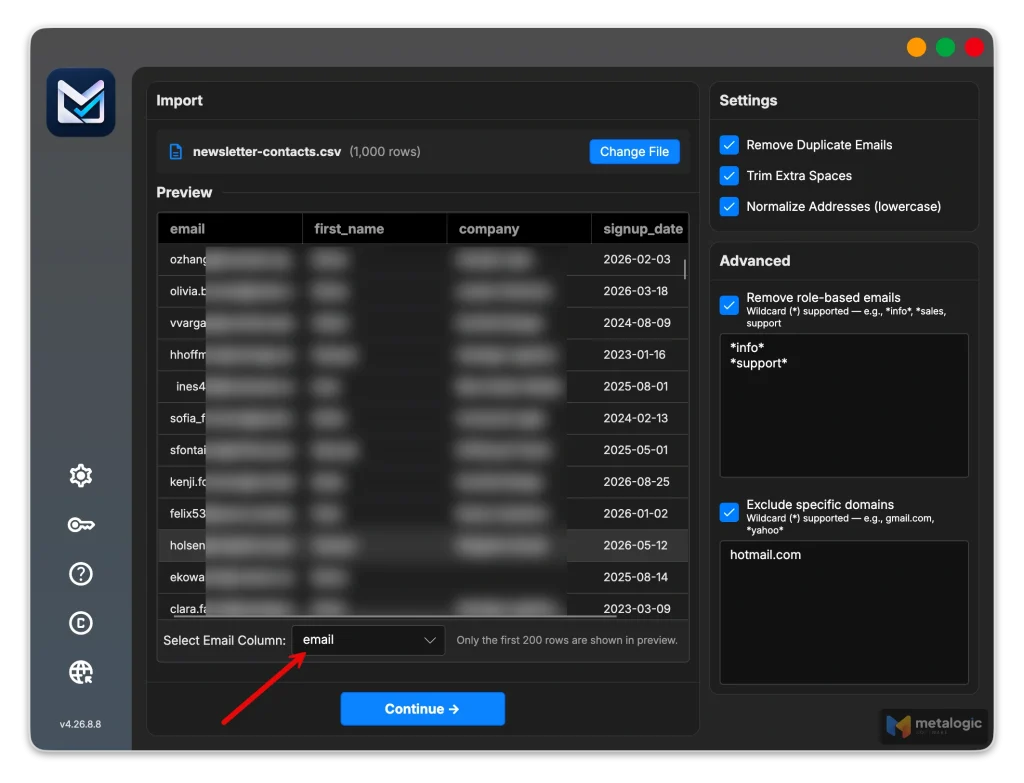The image size is (1024, 783).
Task: Click the copyright circle icon
Action: (81, 623)
